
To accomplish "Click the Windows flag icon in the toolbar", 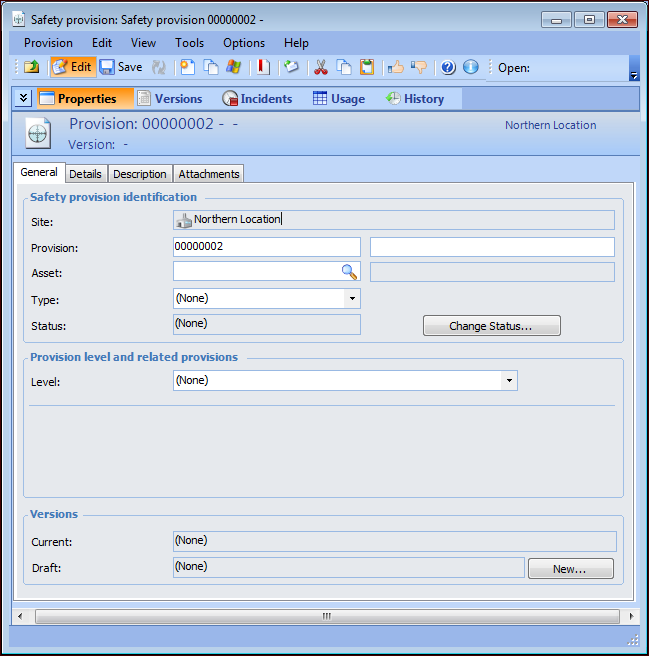I will tap(233, 67).
